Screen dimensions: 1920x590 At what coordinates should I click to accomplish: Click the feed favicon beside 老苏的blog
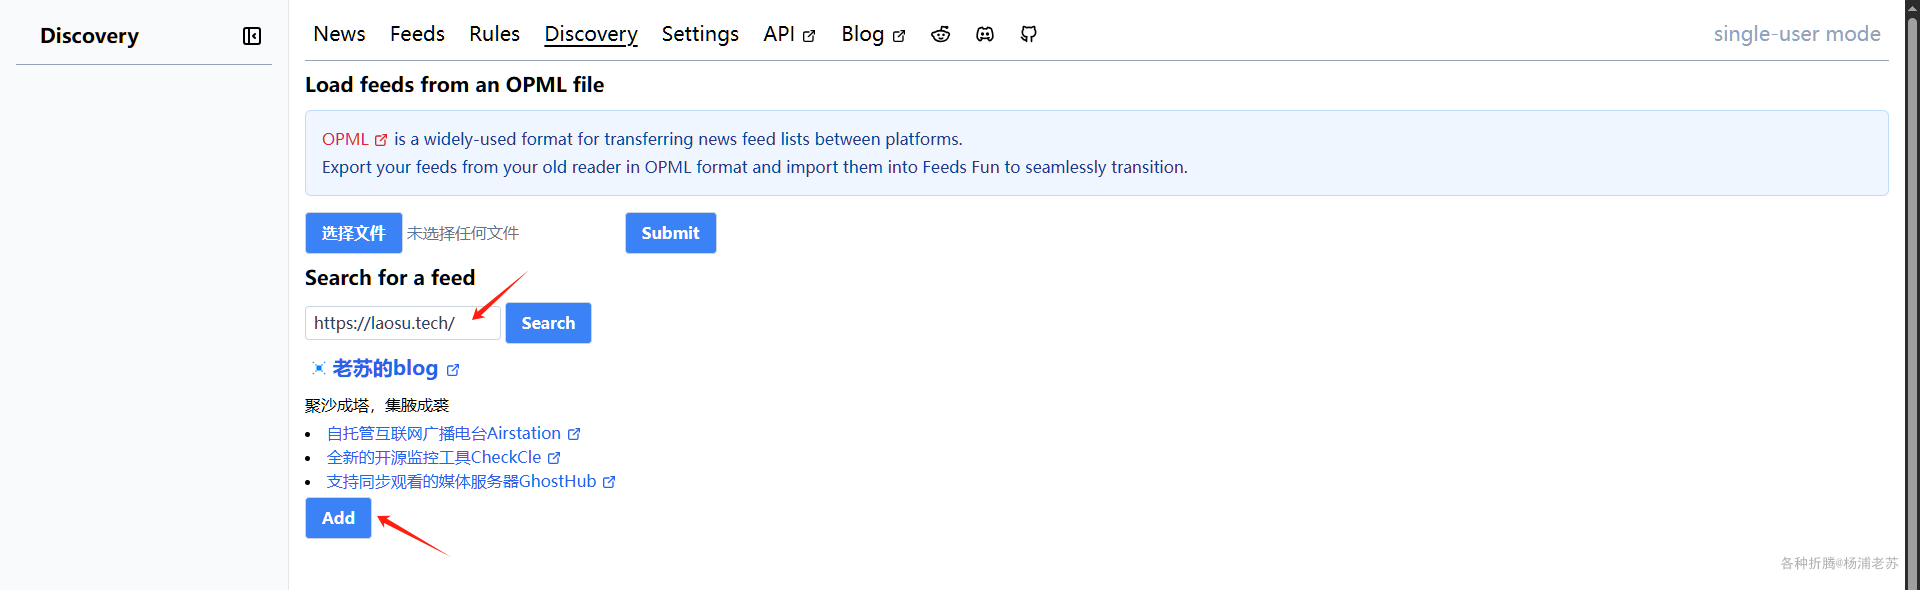pos(318,368)
